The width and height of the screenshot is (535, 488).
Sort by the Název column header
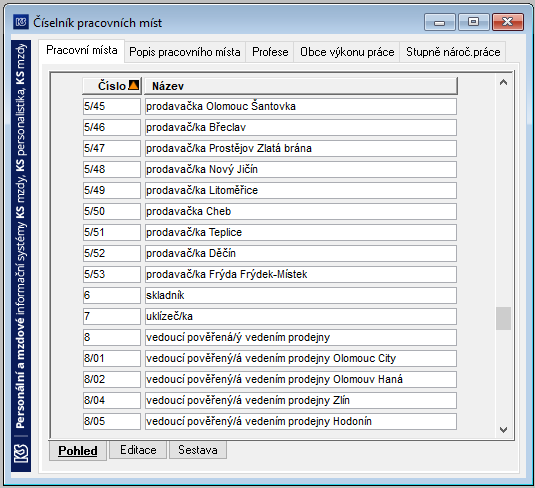301,86
